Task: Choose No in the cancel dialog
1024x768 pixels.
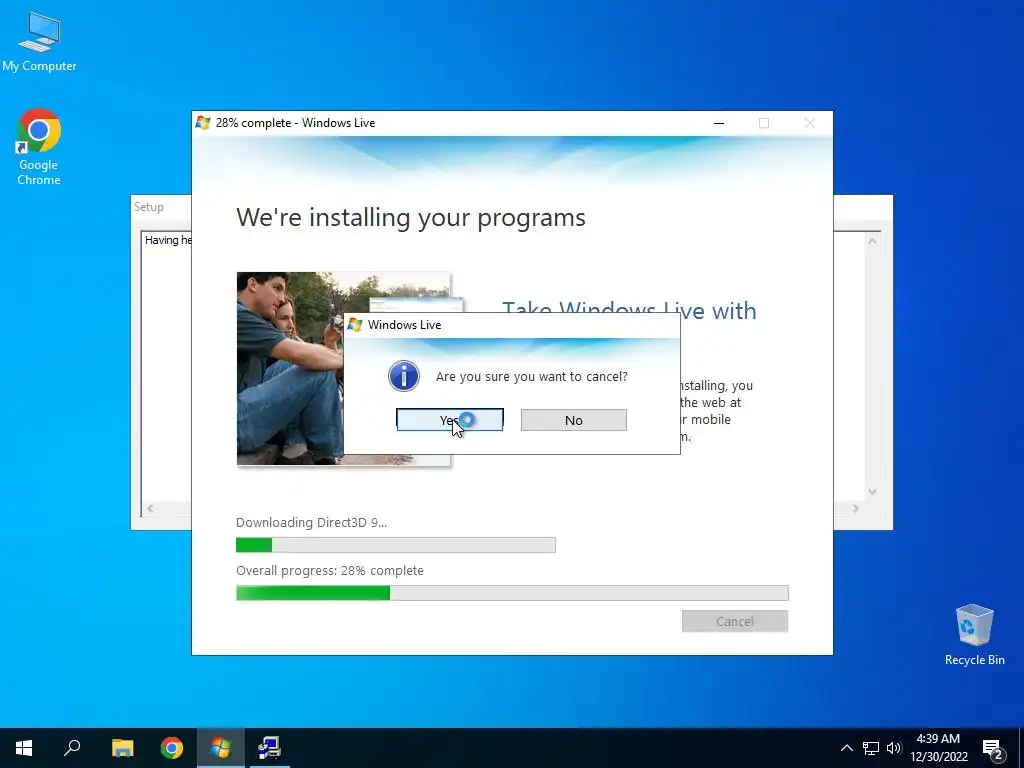Action: pos(573,420)
